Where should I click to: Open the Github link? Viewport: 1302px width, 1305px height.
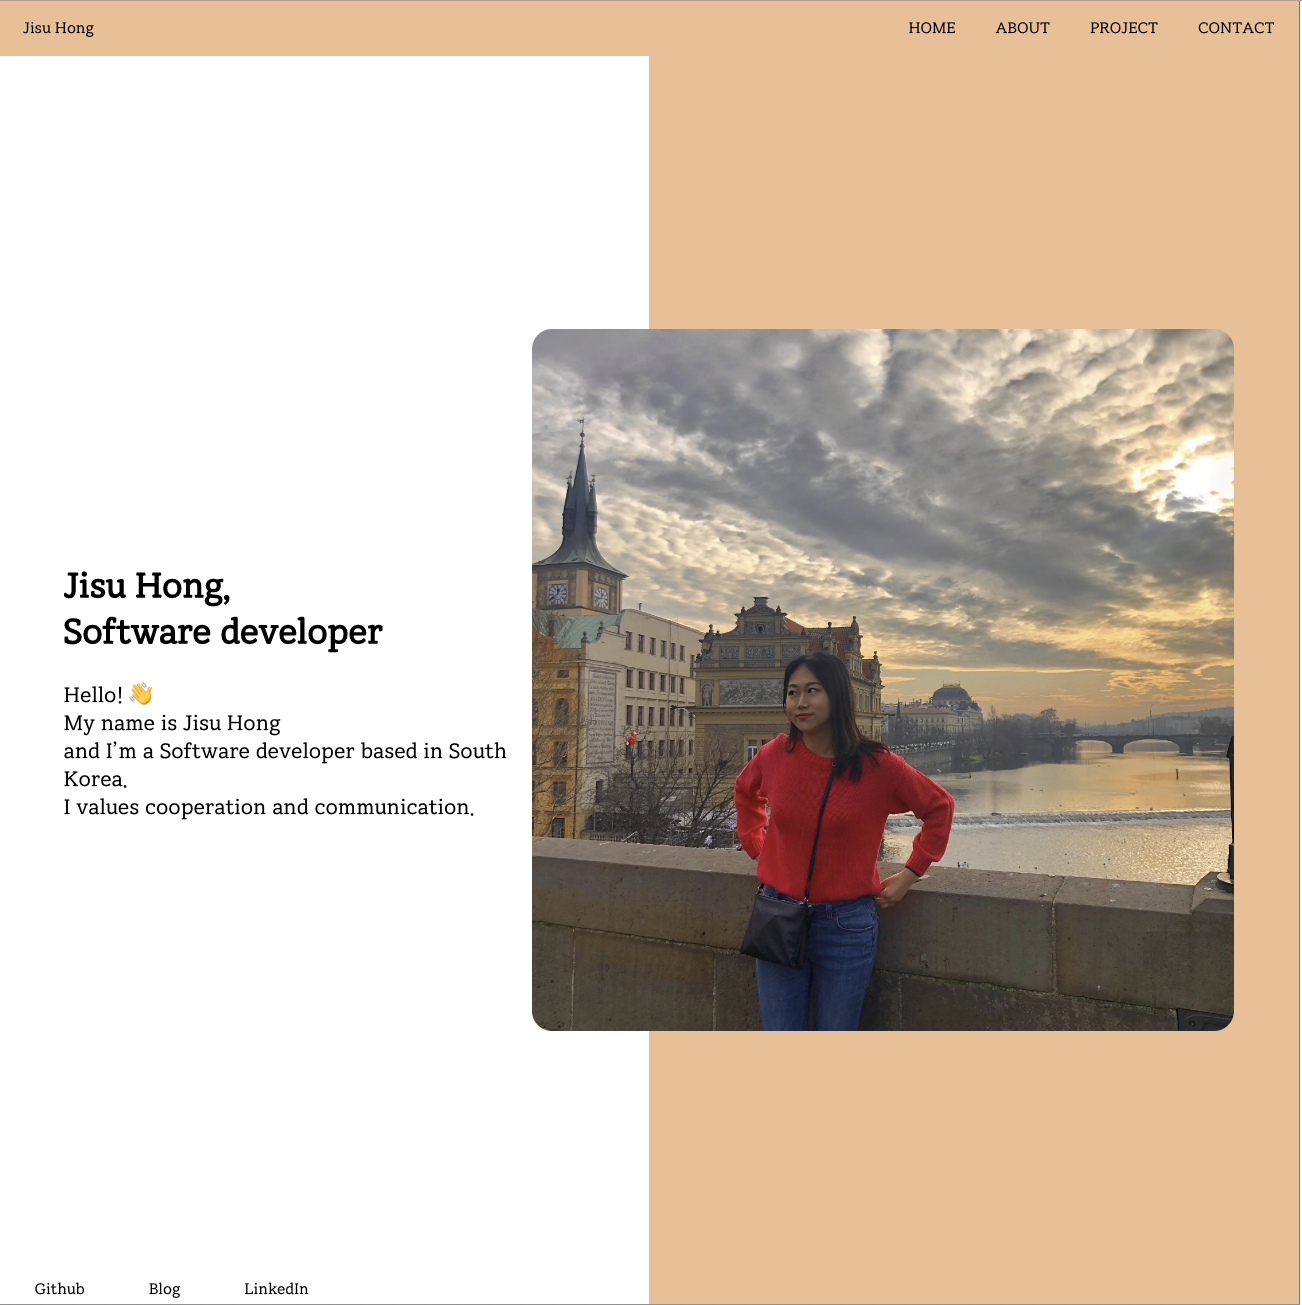60,1288
